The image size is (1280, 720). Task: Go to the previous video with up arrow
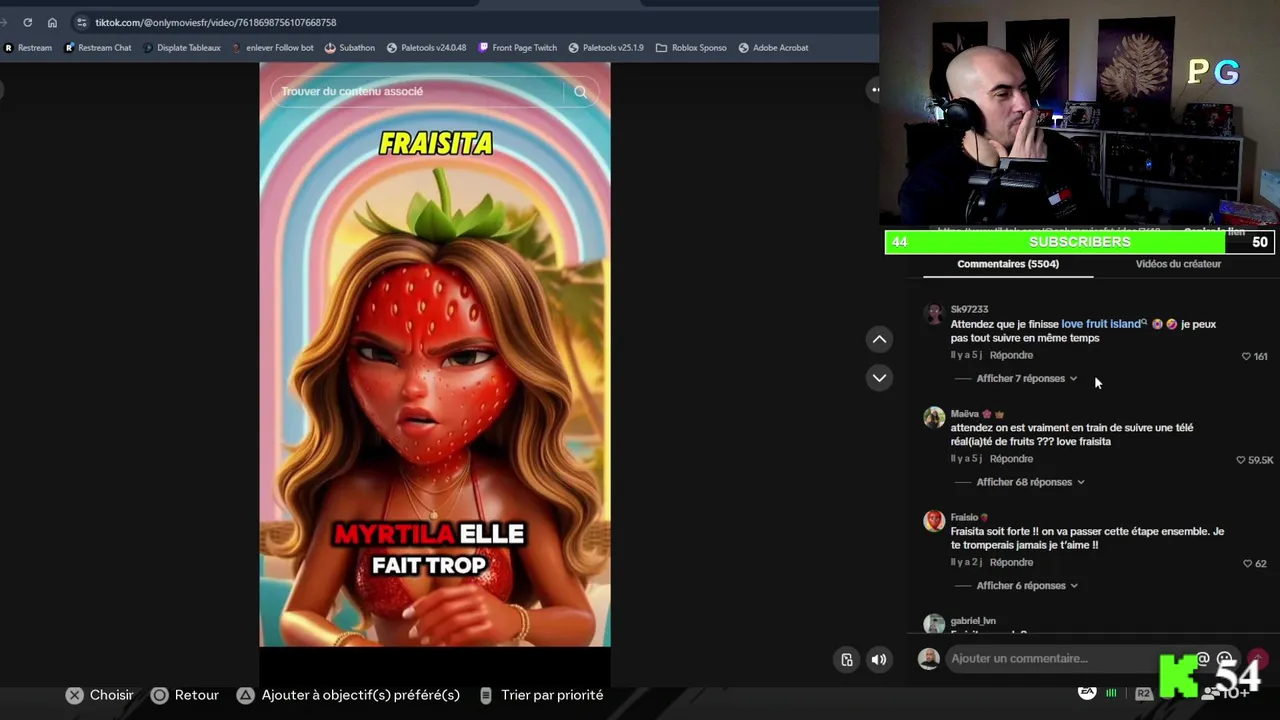[x=879, y=339]
